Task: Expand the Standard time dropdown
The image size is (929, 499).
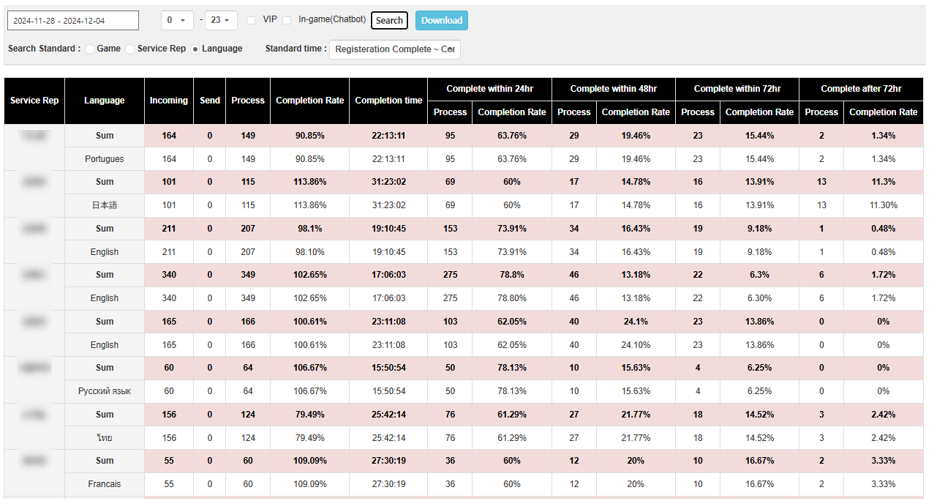Action: pos(395,49)
